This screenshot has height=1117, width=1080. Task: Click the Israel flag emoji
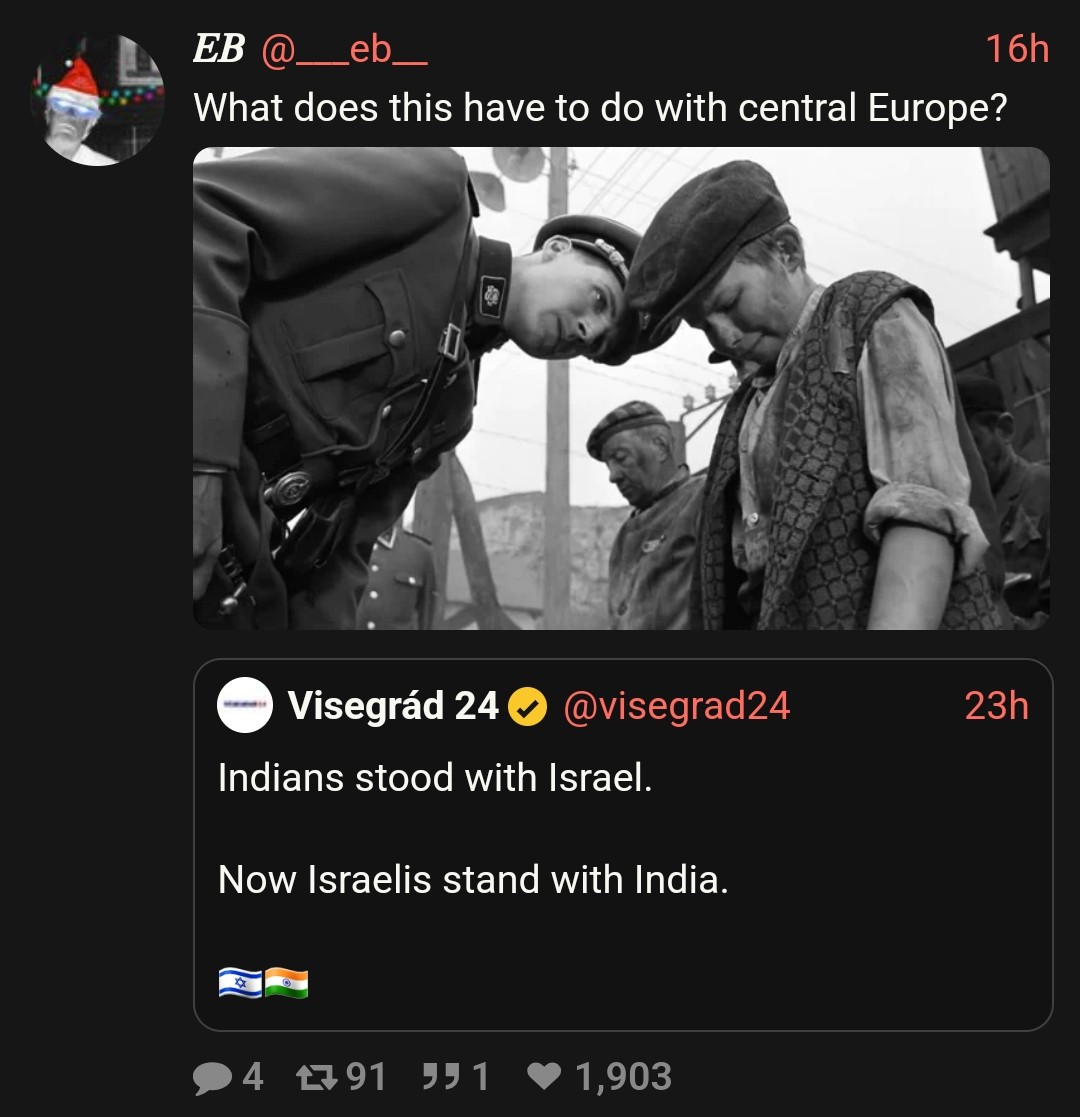pos(239,983)
